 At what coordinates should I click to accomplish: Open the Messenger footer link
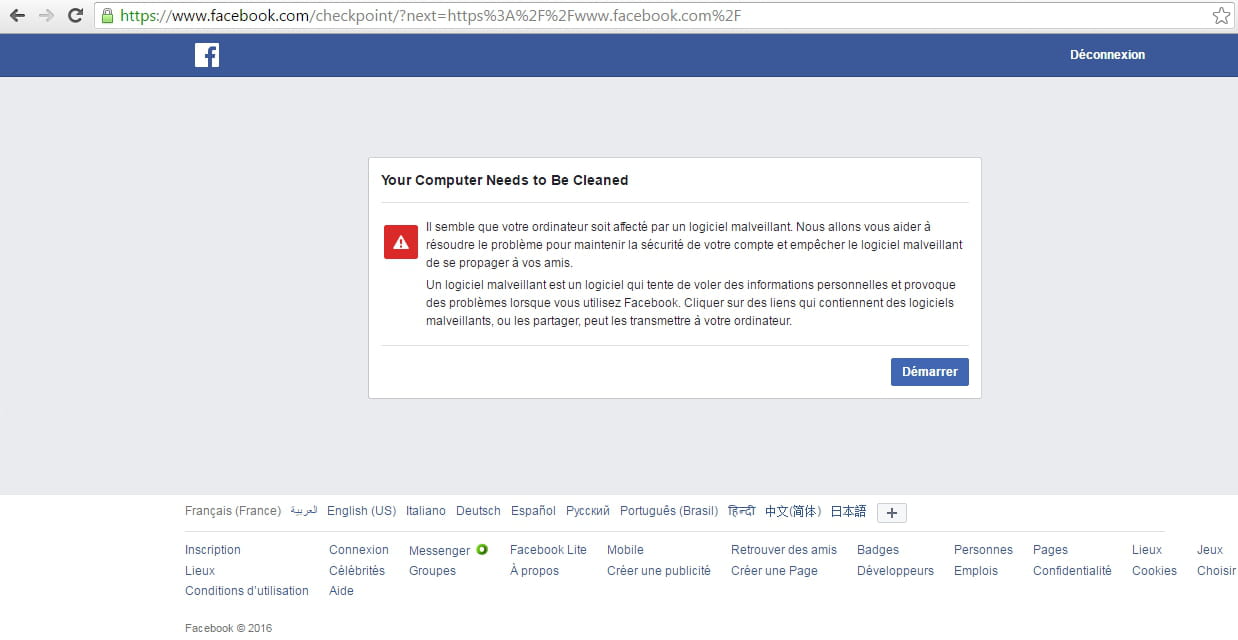pyautogui.click(x=439, y=550)
